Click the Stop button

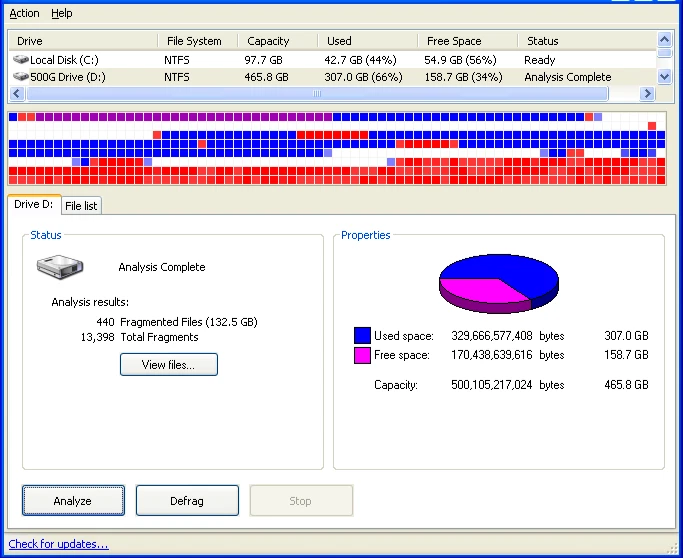pyautogui.click(x=301, y=501)
